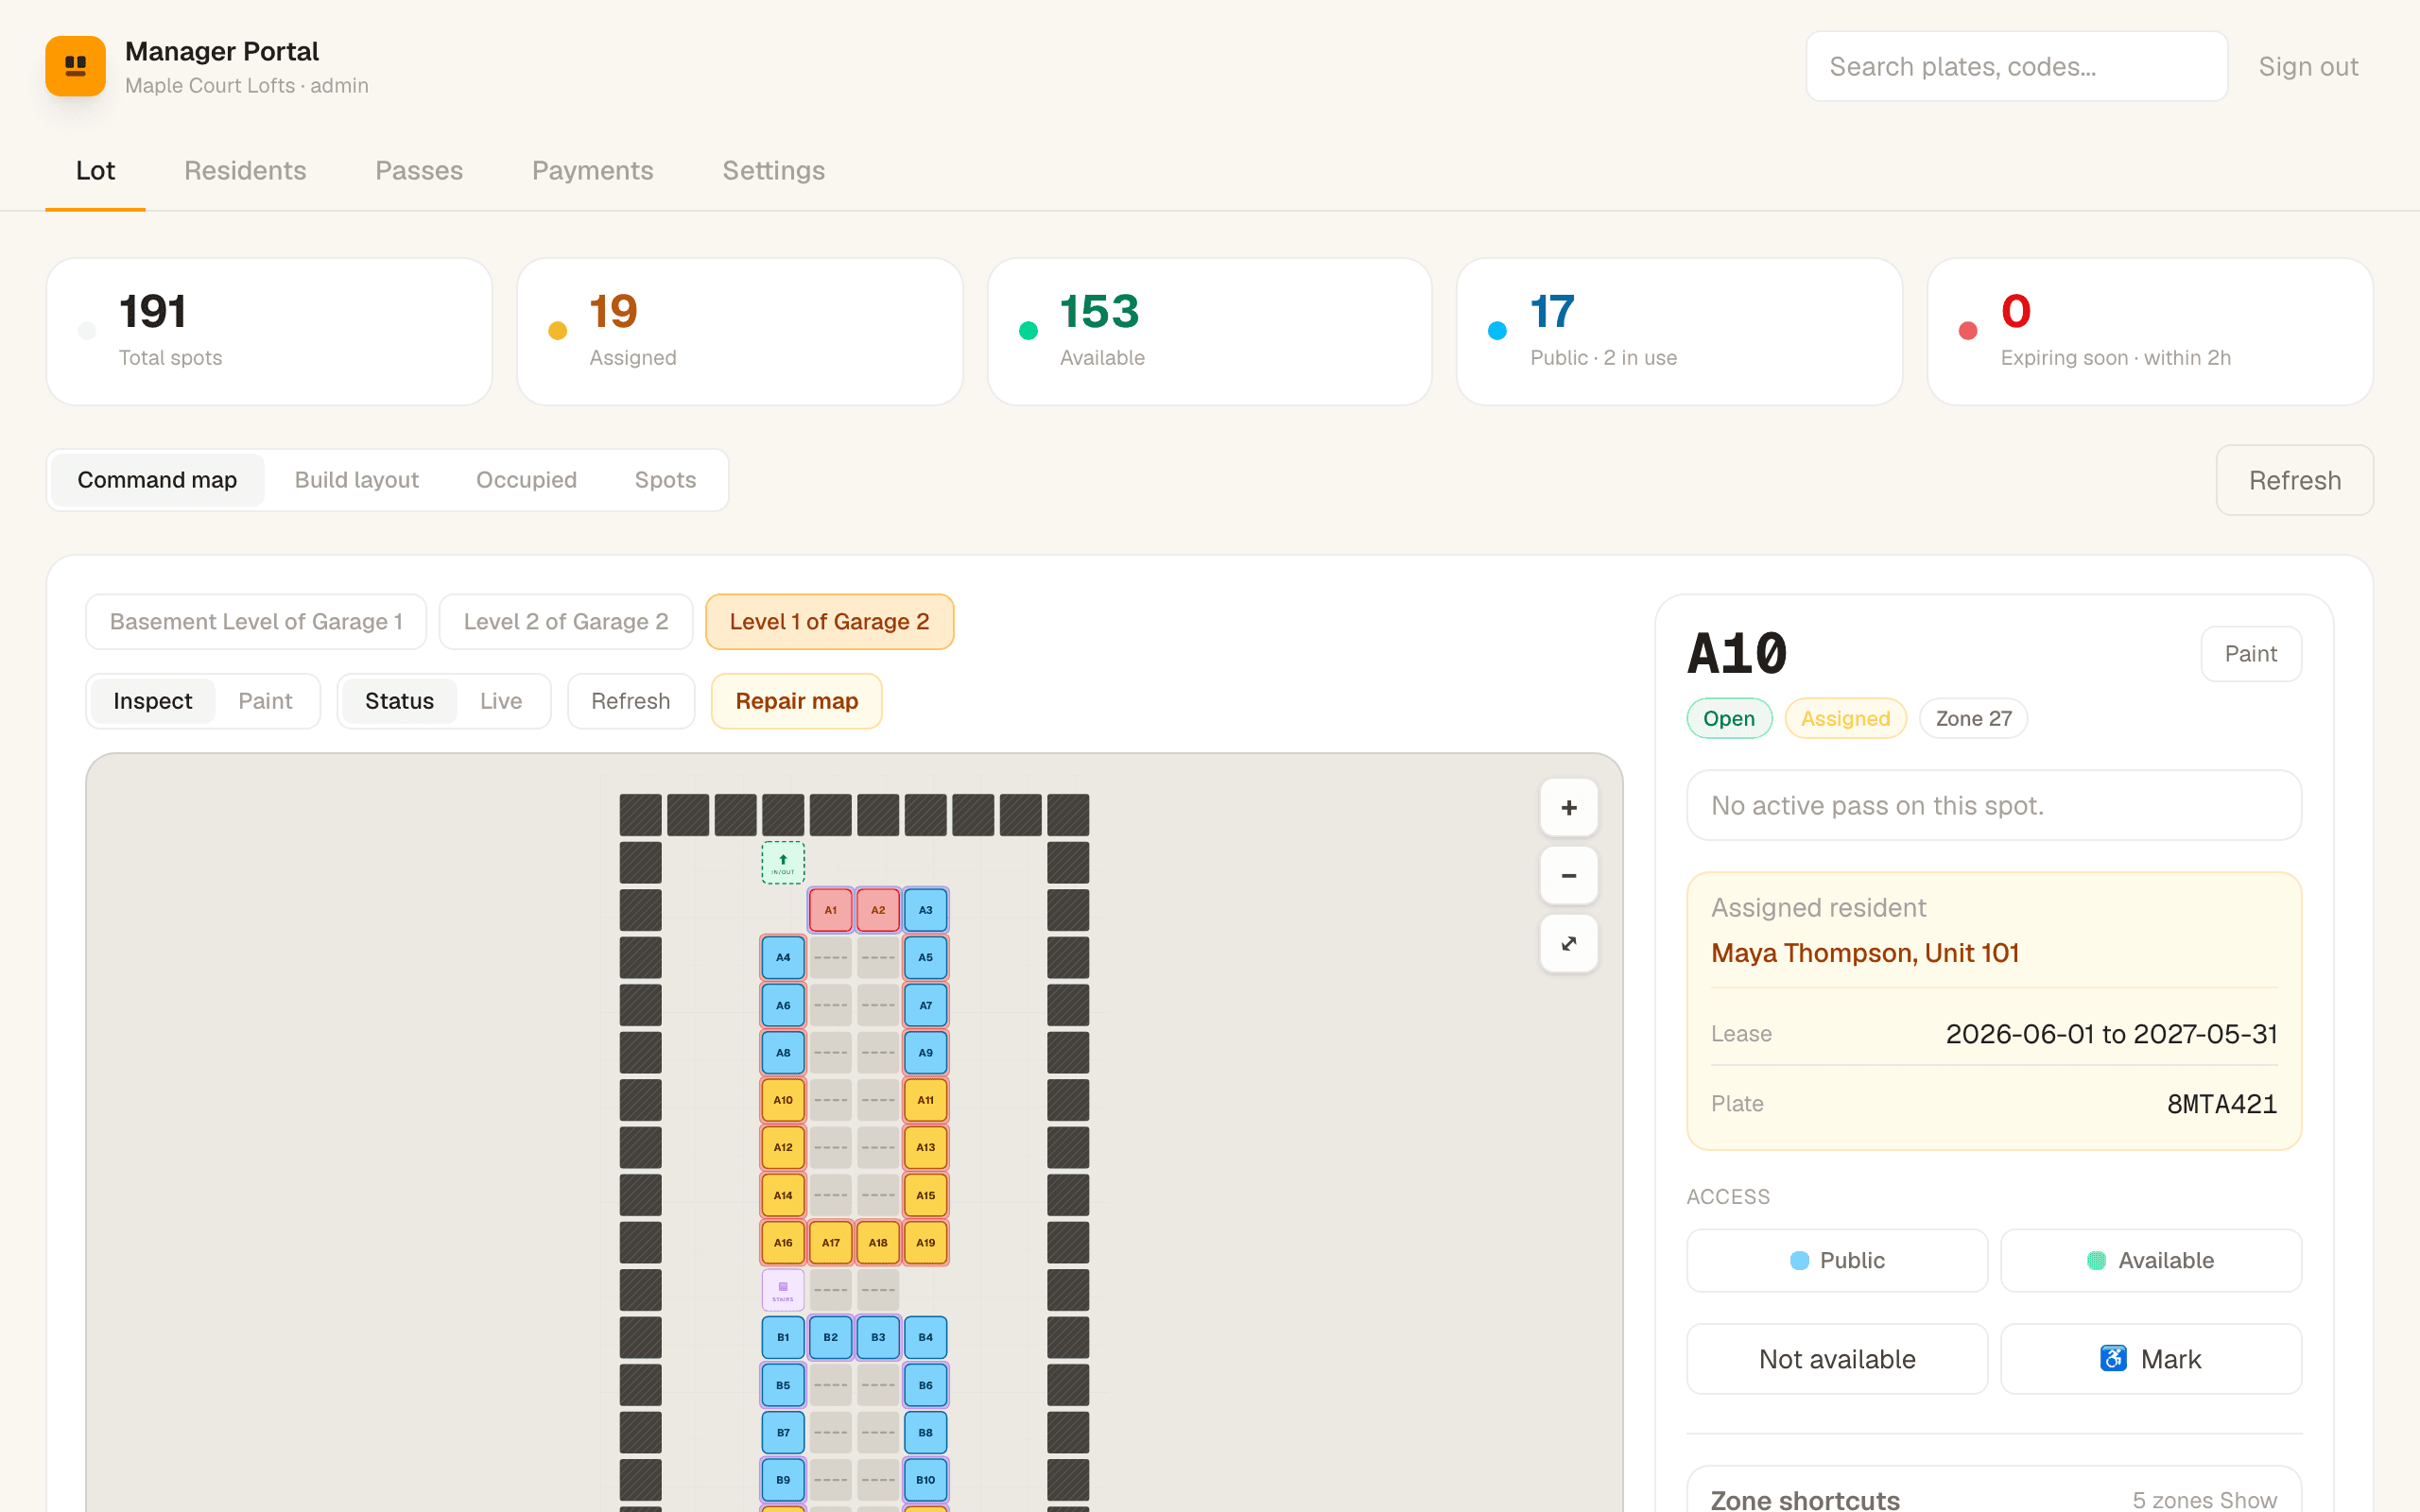Click the orange Manager Portal logo icon
Image resolution: width=2420 pixels, height=1512 pixels.
75,66
